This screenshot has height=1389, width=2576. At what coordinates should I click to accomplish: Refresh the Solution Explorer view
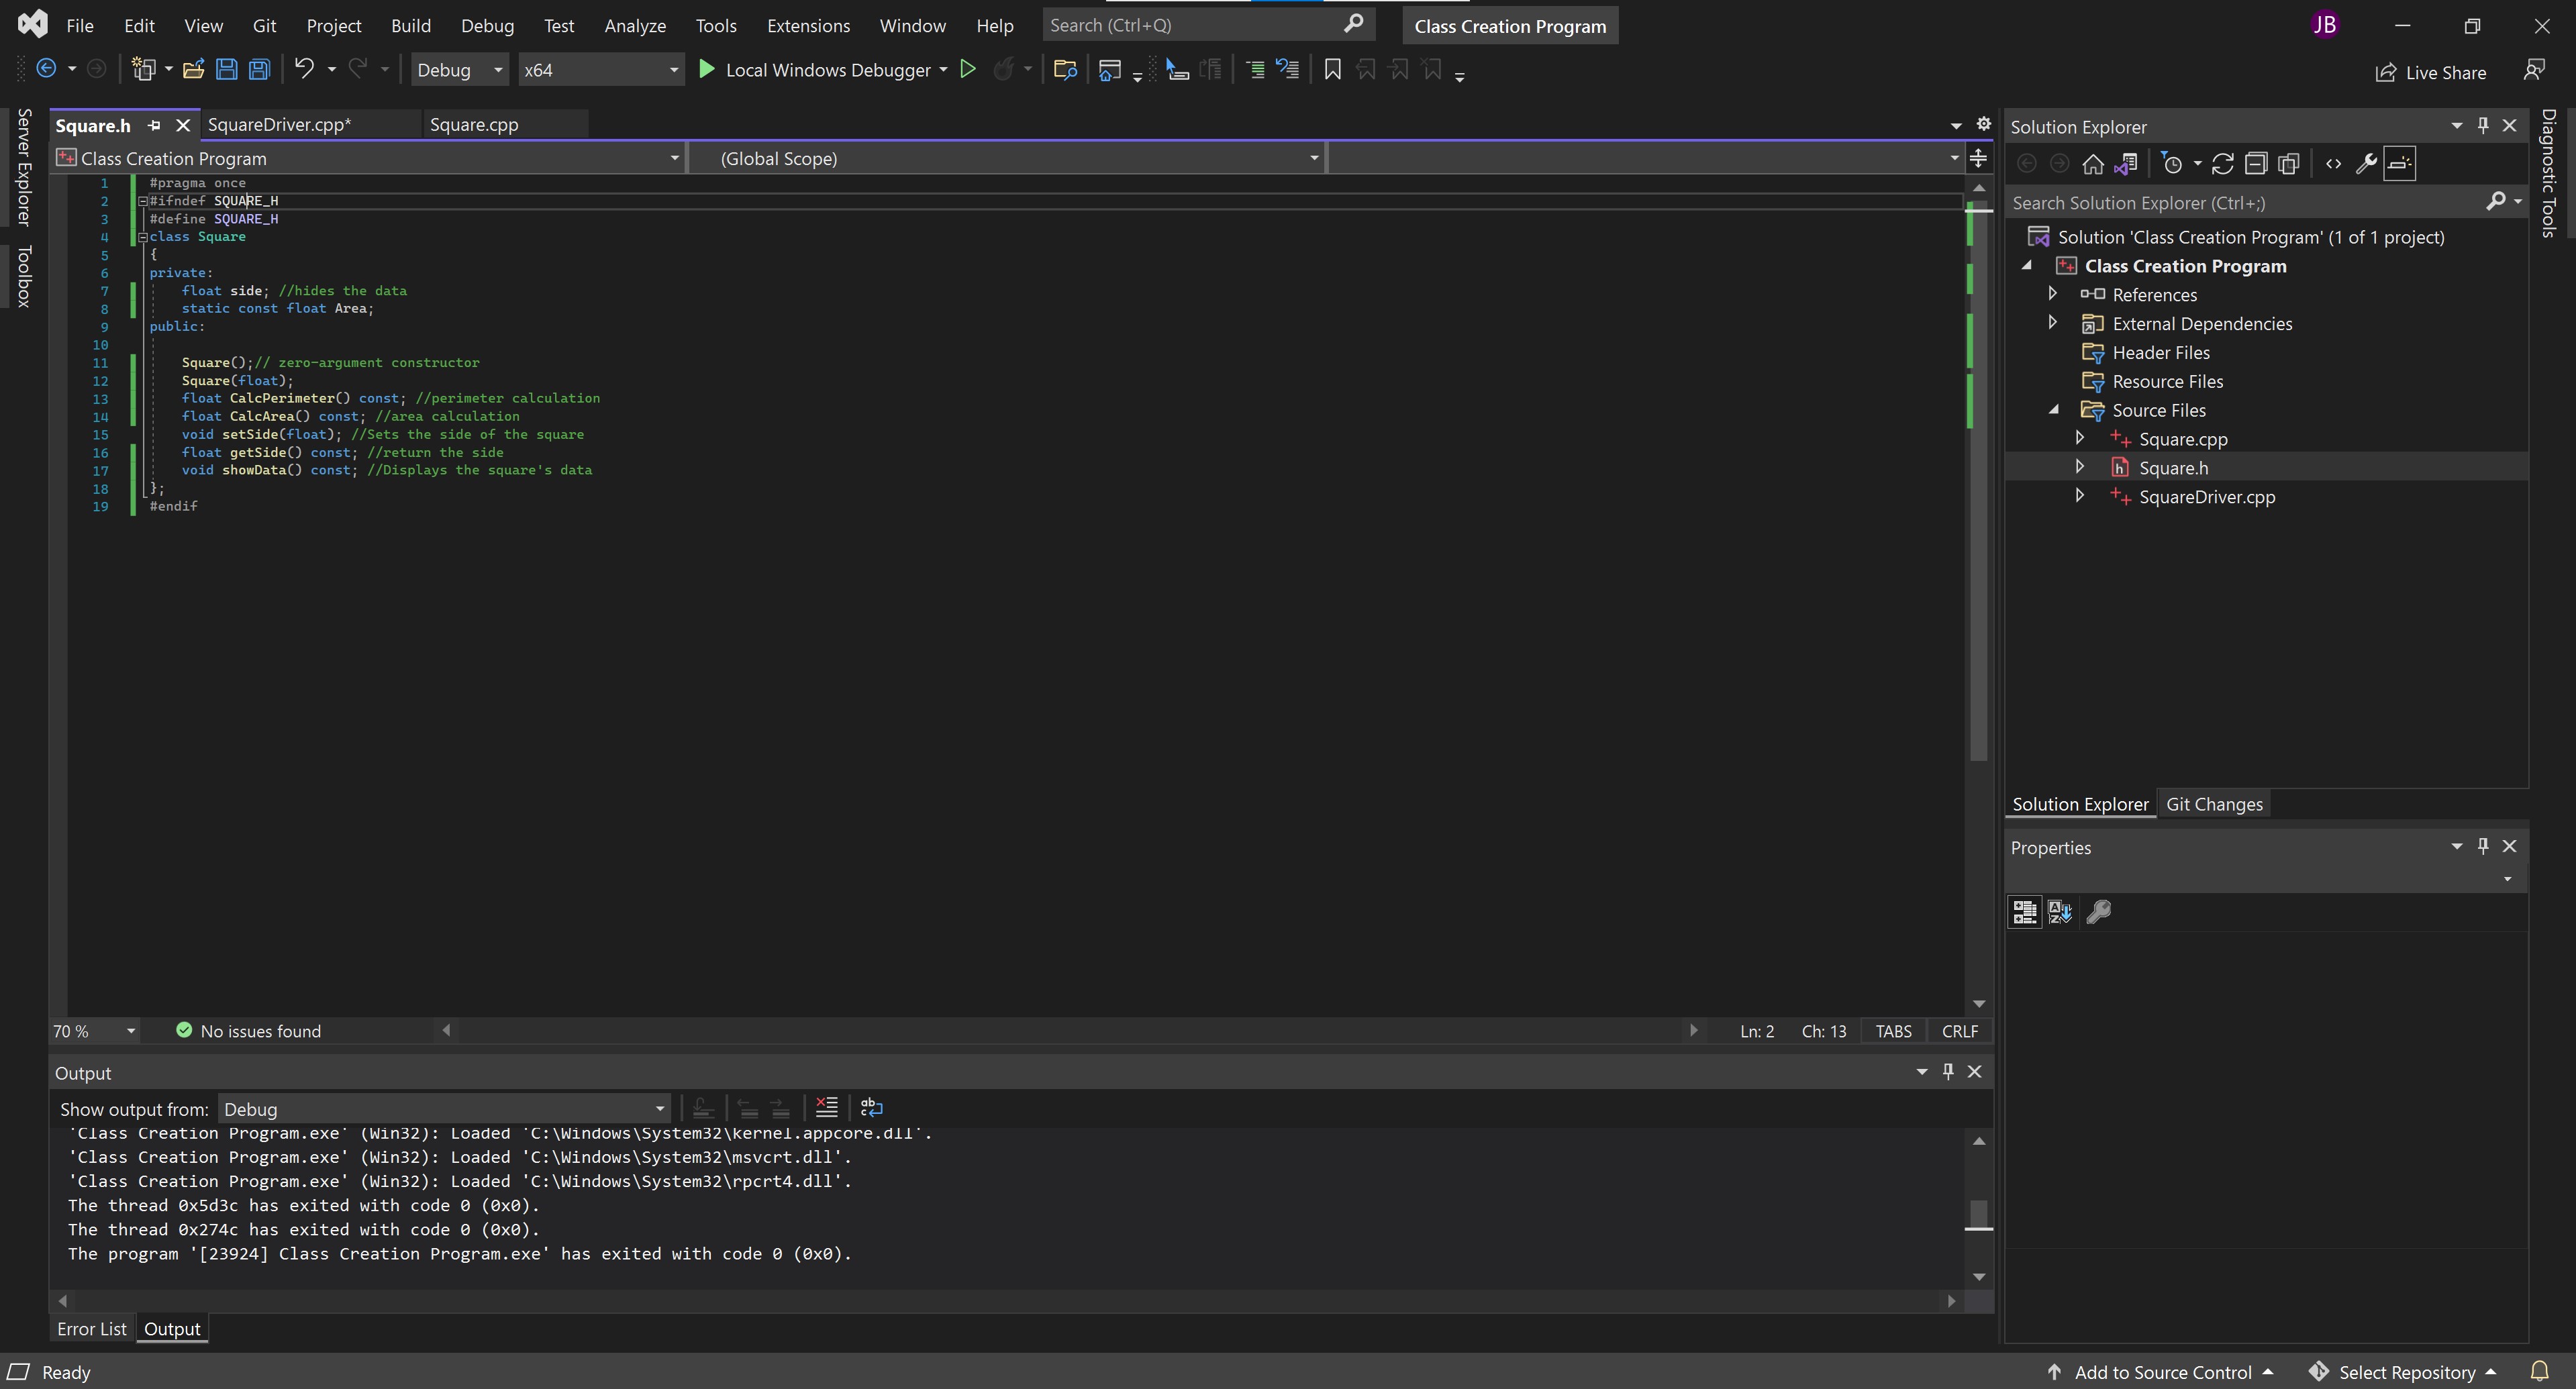click(2224, 163)
